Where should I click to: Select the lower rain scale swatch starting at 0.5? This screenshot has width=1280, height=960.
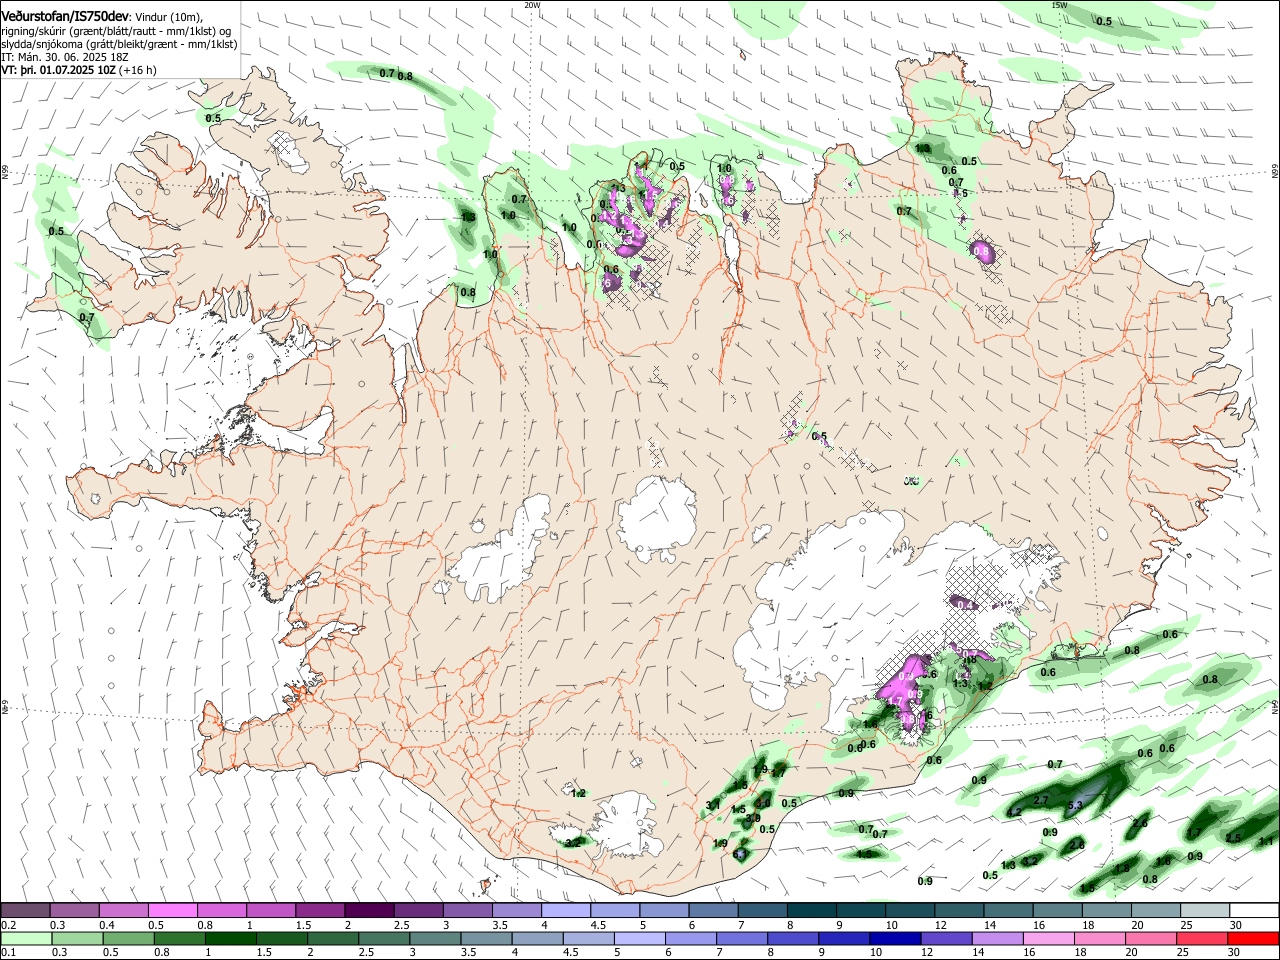[128, 938]
